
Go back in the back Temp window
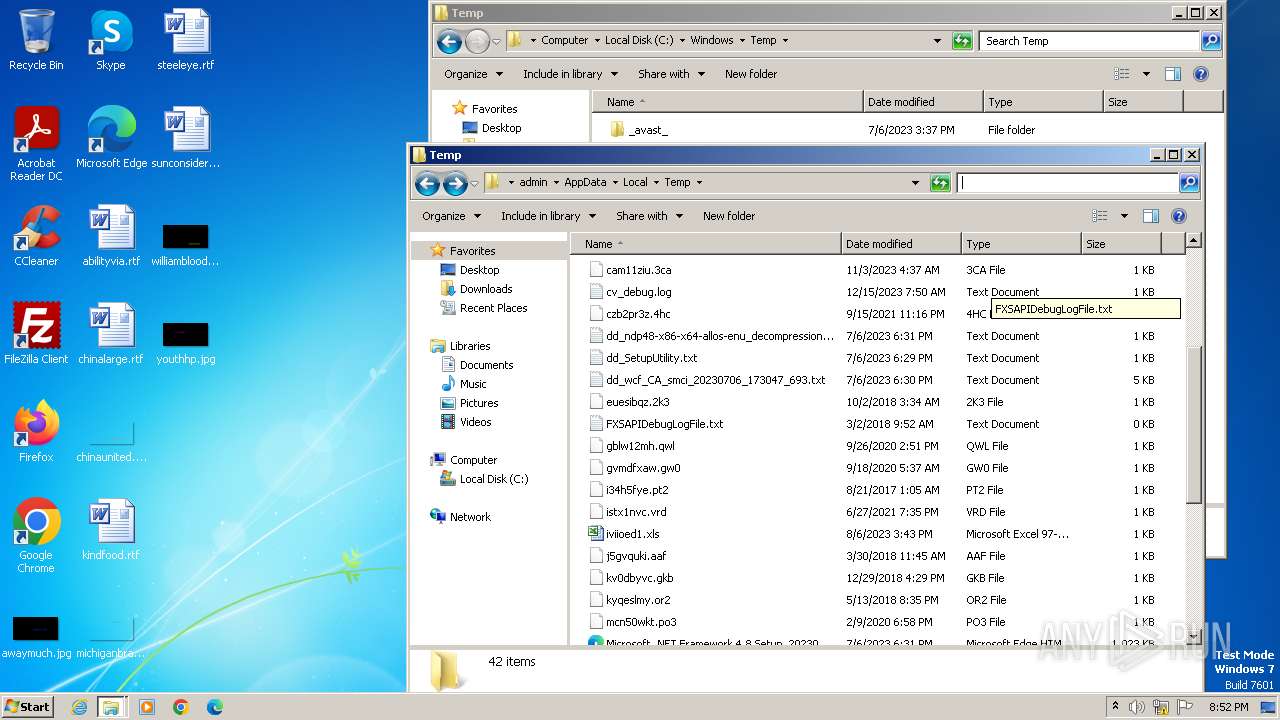[x=449, y=41]
